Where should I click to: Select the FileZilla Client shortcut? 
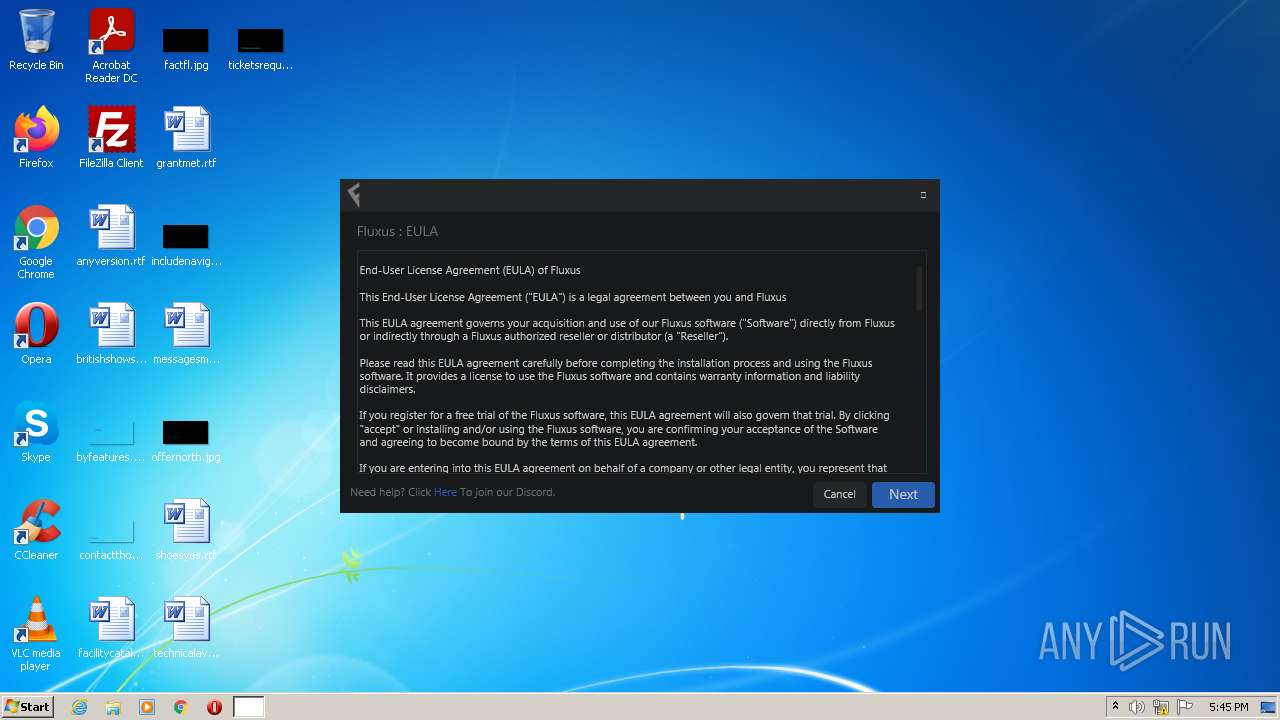click(111, 138)
